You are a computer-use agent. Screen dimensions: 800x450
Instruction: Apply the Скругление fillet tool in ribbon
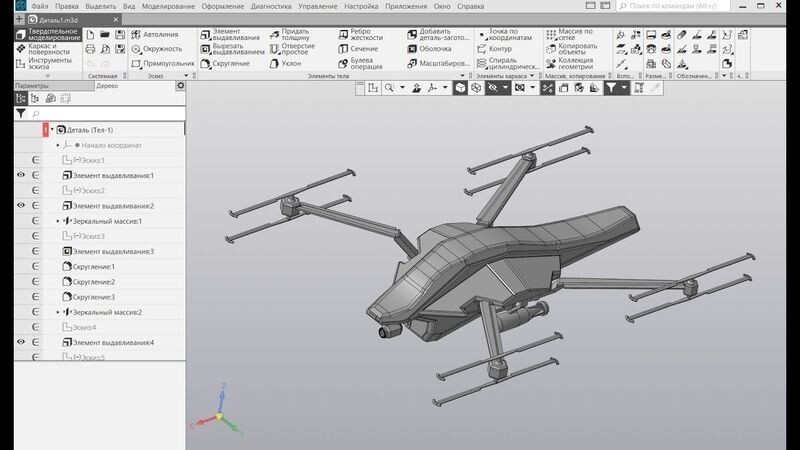[x=225, y=64]
